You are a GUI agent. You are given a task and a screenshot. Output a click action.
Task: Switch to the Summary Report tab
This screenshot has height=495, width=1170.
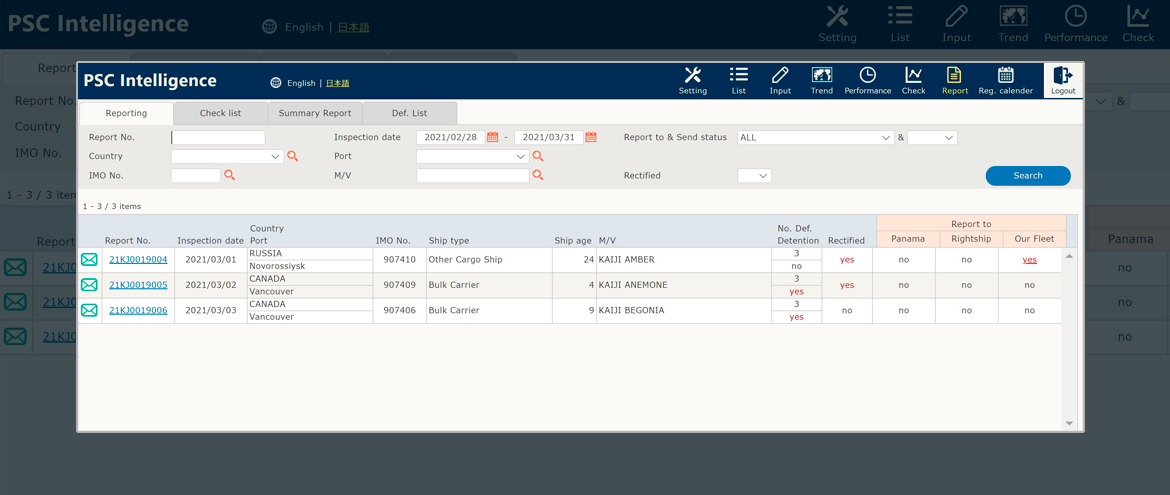click(315, 113)
